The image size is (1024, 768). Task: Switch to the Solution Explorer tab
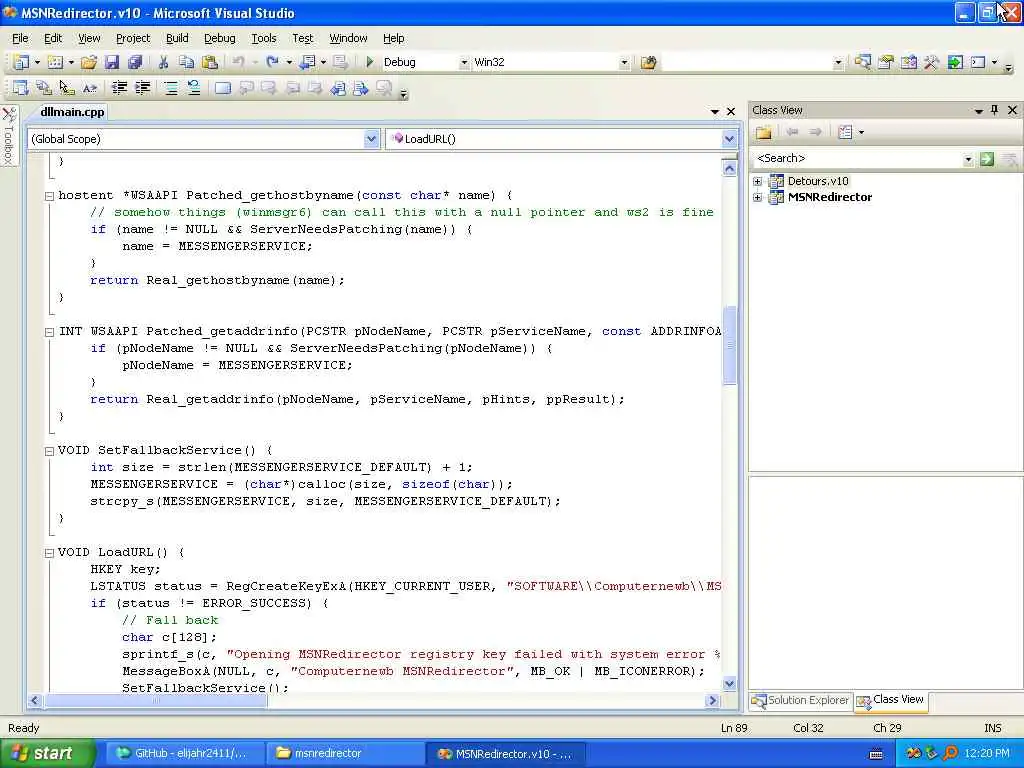click(801, 700)
